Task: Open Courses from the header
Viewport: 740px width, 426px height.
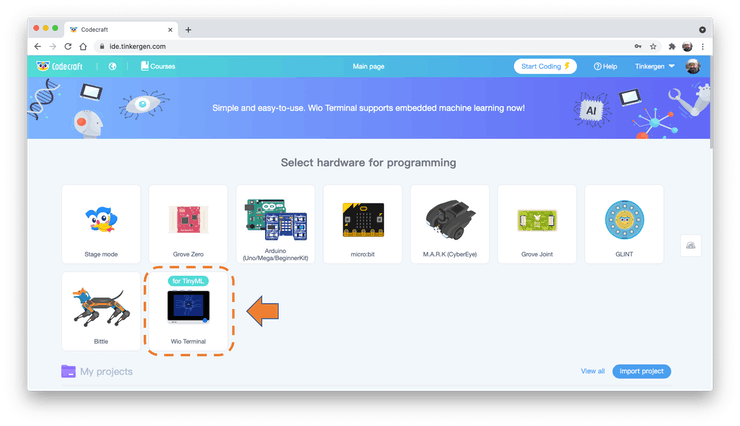Action: [158, 67]
